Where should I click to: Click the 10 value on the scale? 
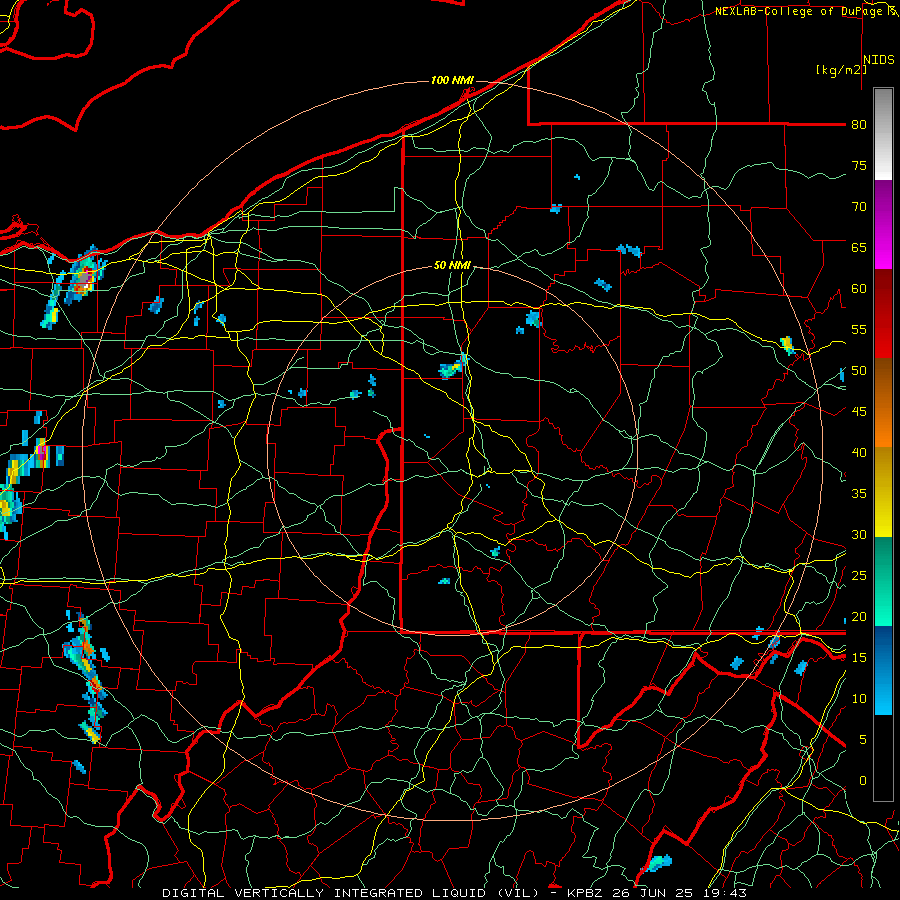click(859, 699)
